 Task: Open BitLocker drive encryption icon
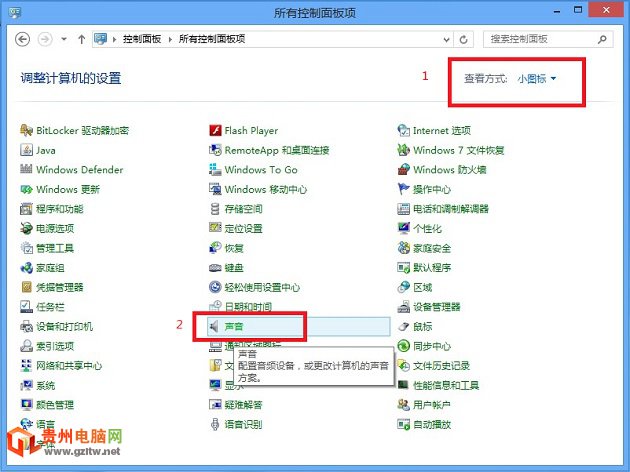[x=27, y=130]
